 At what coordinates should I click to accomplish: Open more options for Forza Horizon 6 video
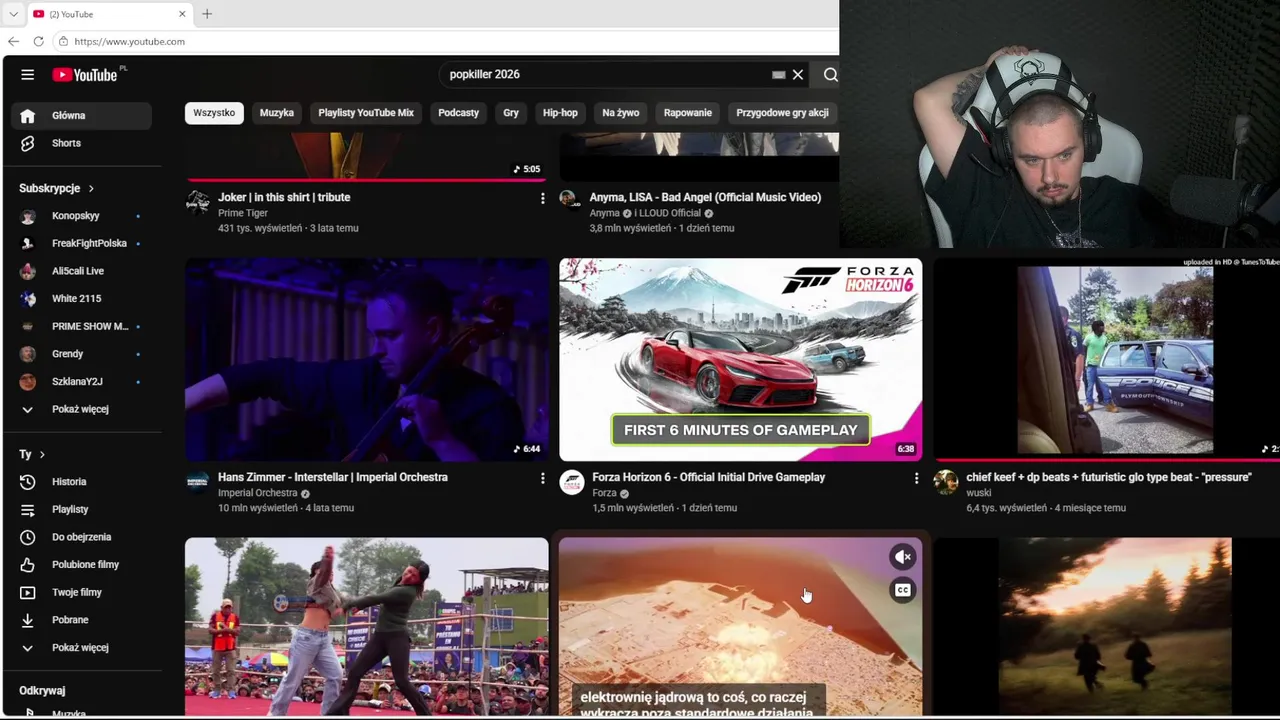916,478
